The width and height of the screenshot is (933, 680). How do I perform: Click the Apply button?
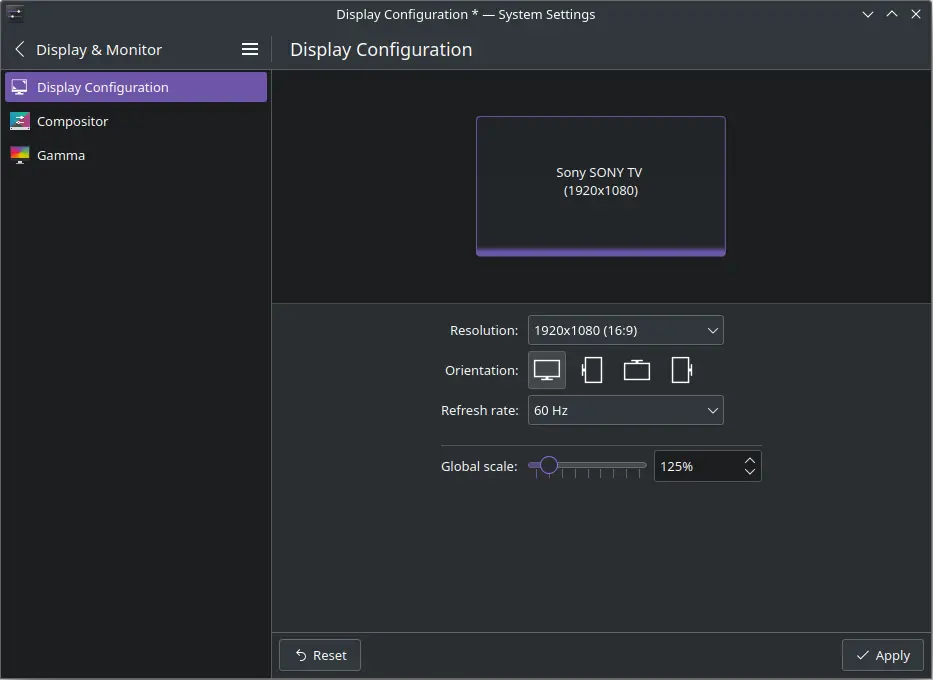coord(882,655)
